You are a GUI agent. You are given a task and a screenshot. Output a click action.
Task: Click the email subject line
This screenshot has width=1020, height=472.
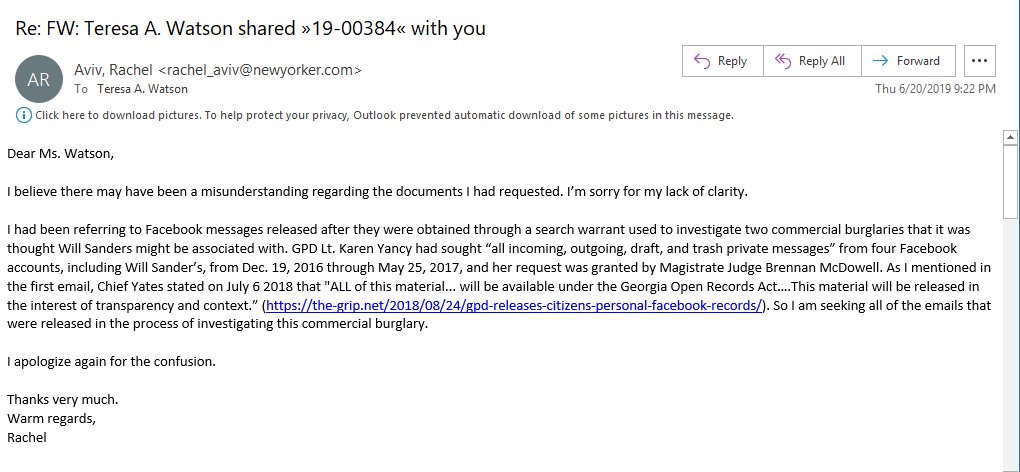(x=250, y=28)
